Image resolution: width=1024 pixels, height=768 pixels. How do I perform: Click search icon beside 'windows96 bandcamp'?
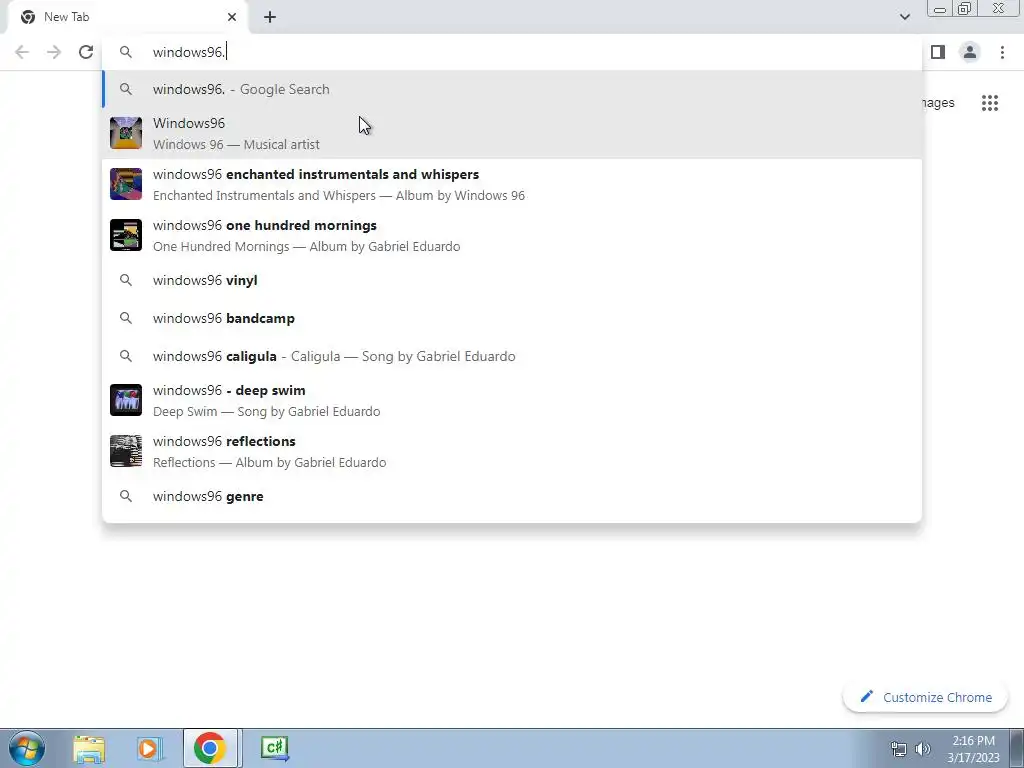[x=126, y=318]
